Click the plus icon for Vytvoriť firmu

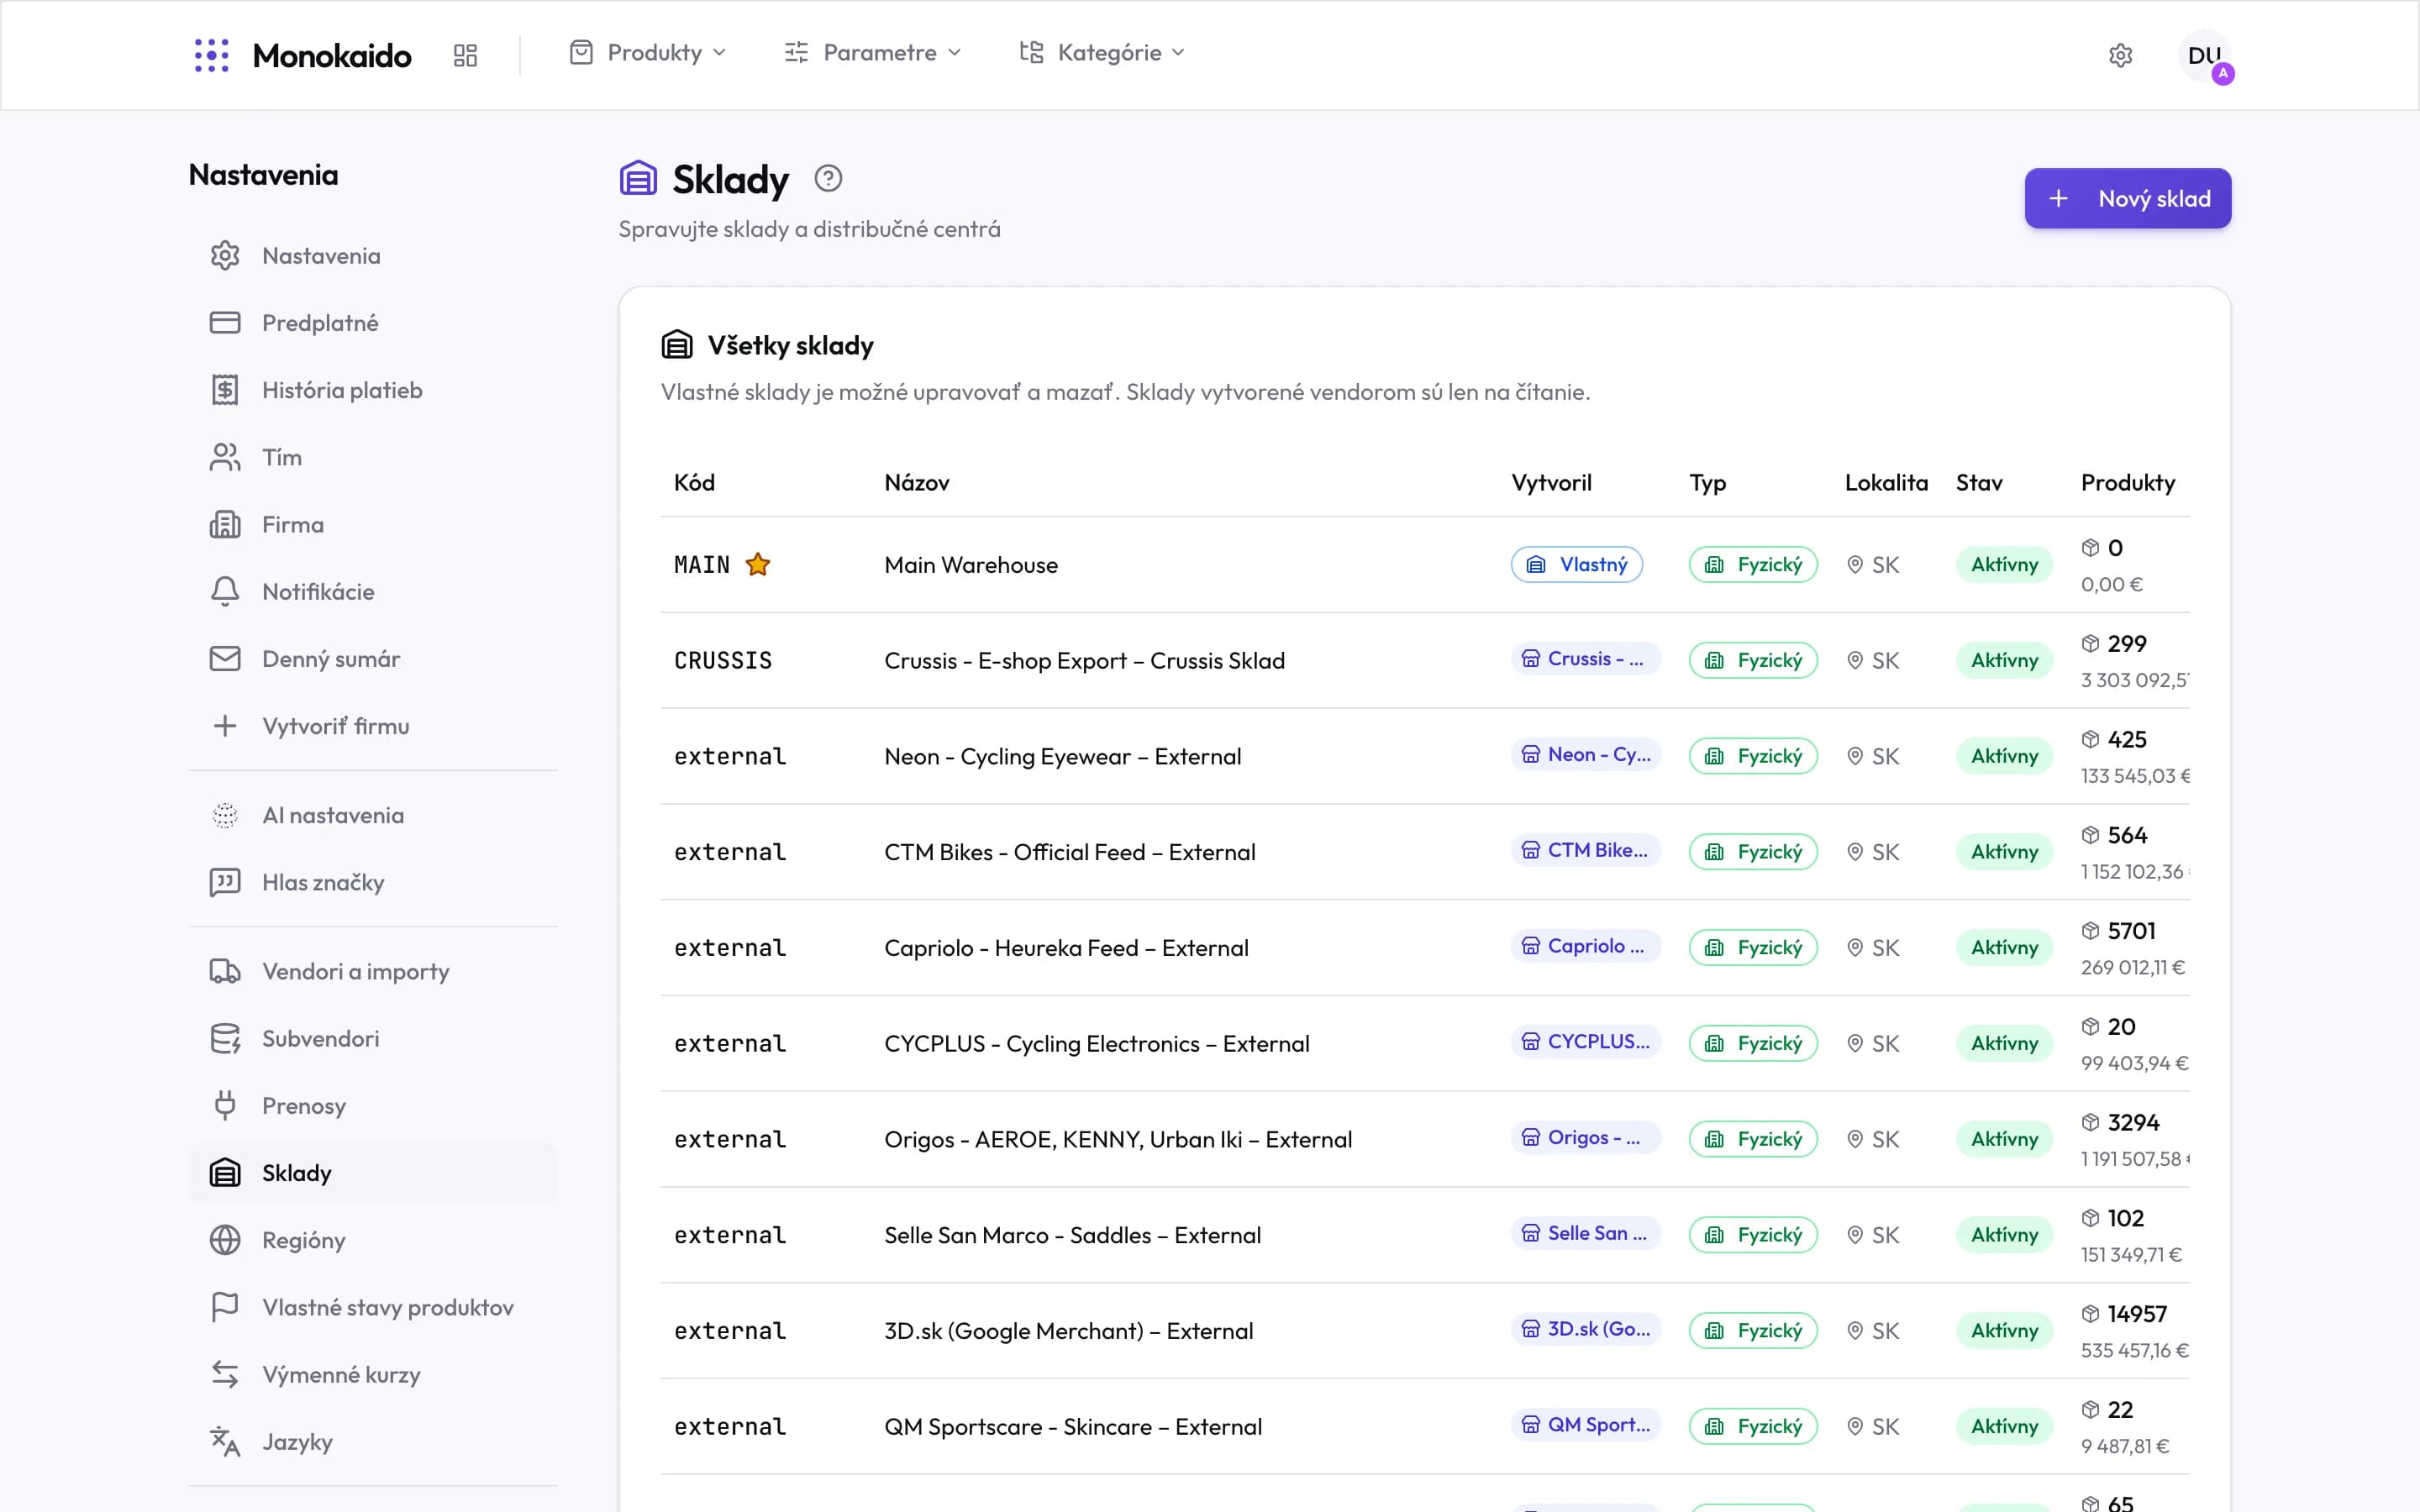tap(225, 725)
